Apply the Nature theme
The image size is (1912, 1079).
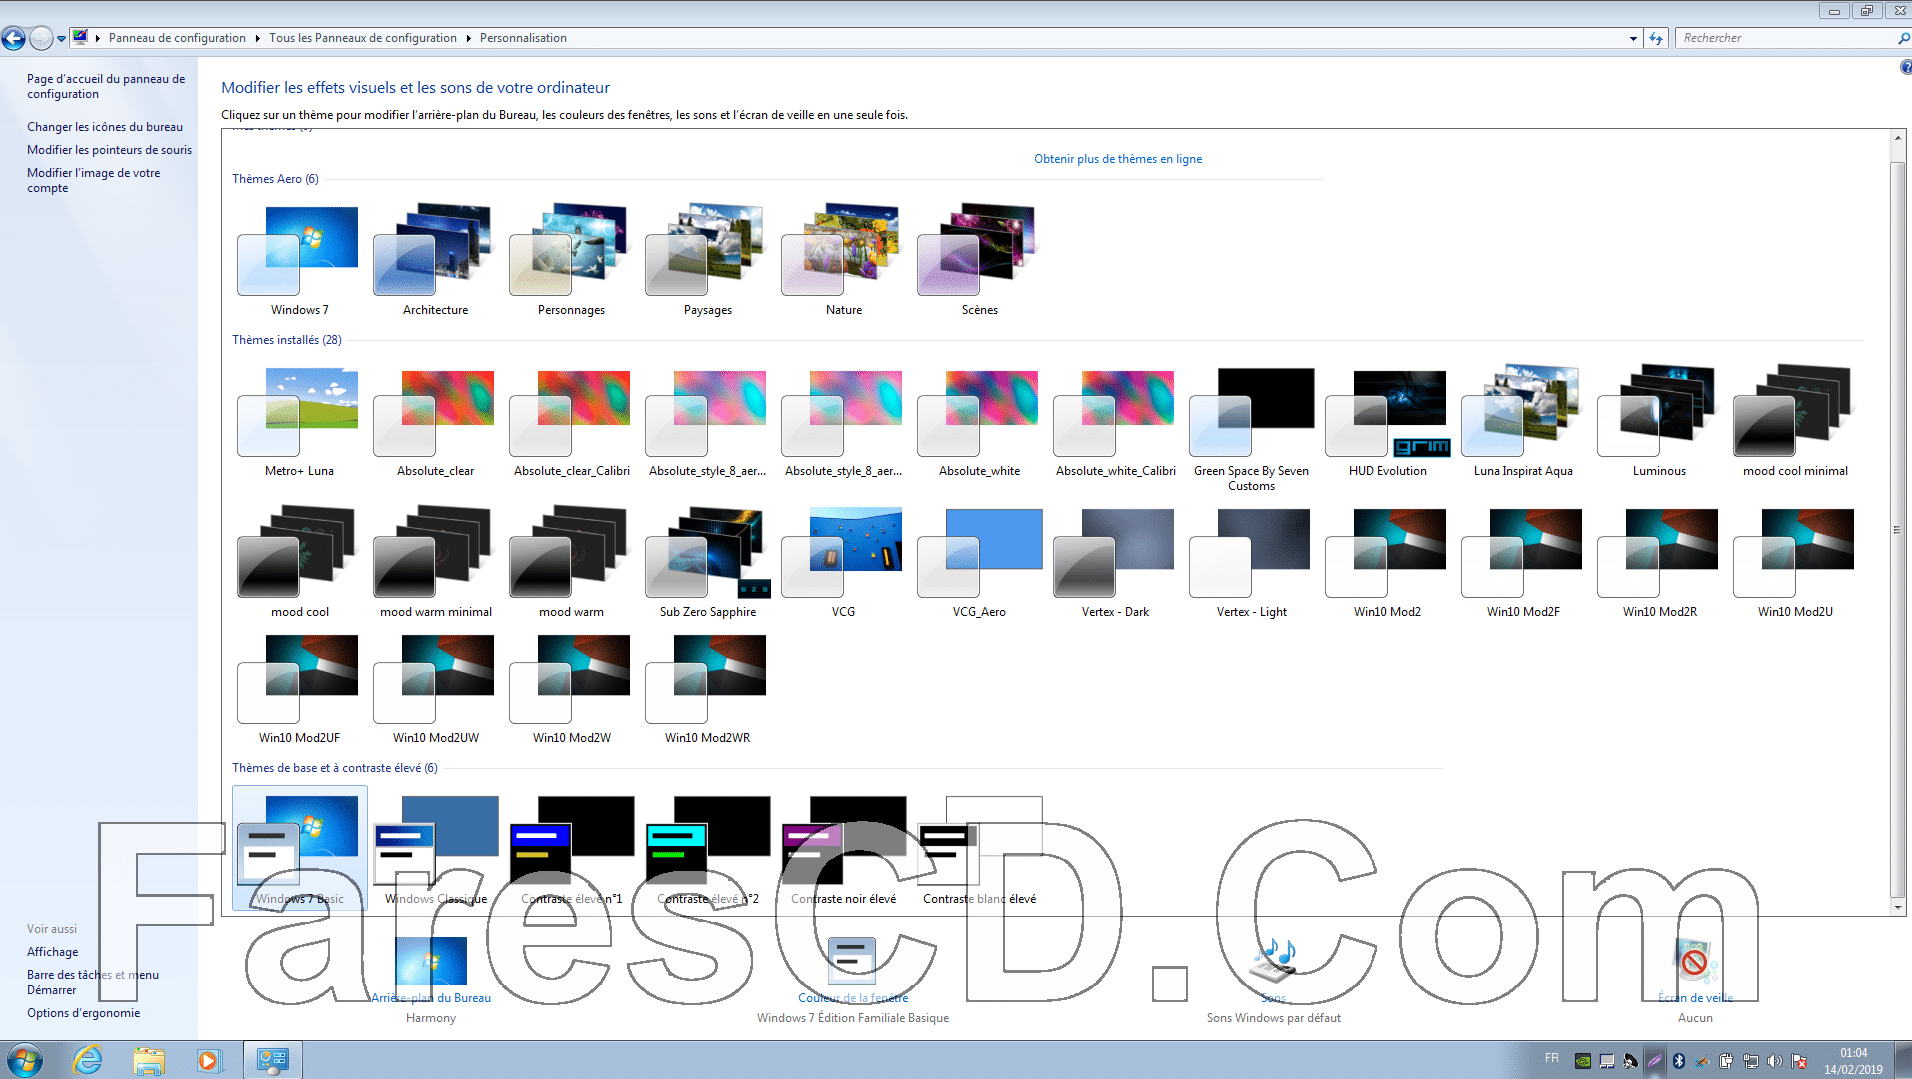pos(843,258)
